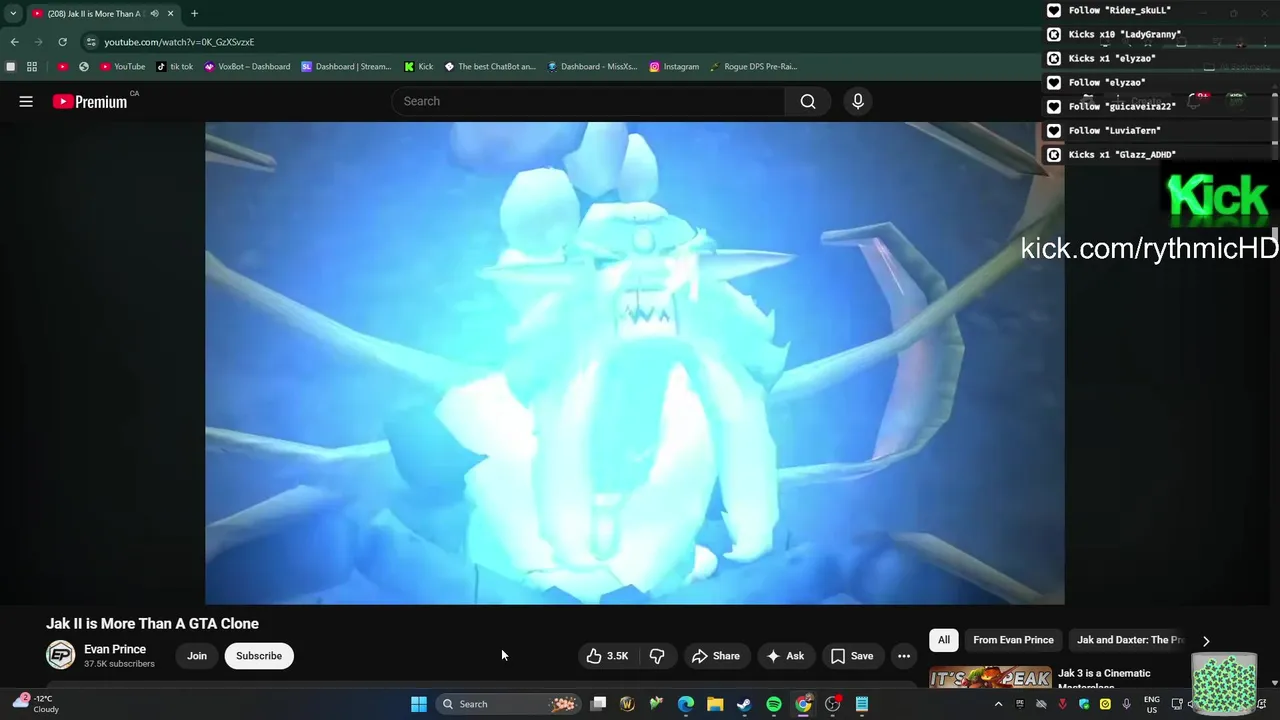The width and height of the screenshot is (1280, 720).
Task: Go back with browser back arrow
Action: 14,42
